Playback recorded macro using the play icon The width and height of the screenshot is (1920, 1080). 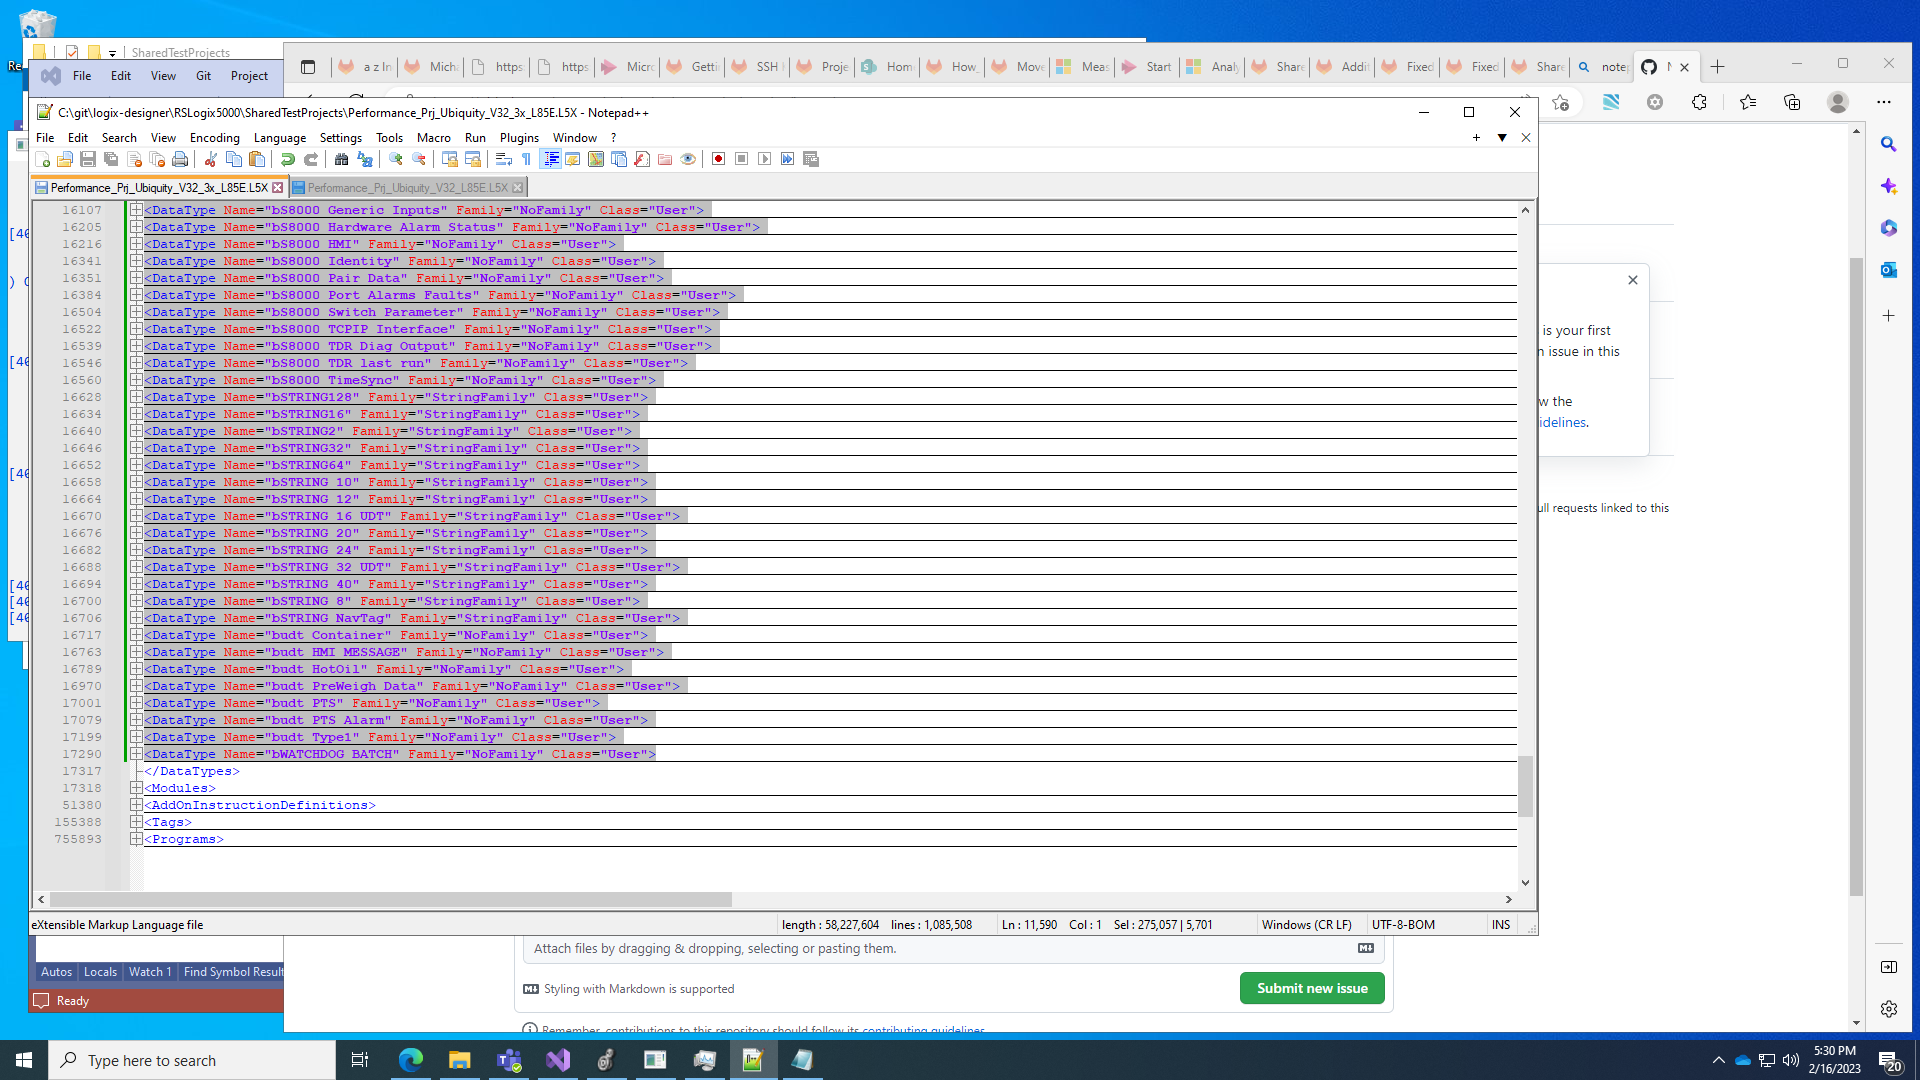pos(765,158)
